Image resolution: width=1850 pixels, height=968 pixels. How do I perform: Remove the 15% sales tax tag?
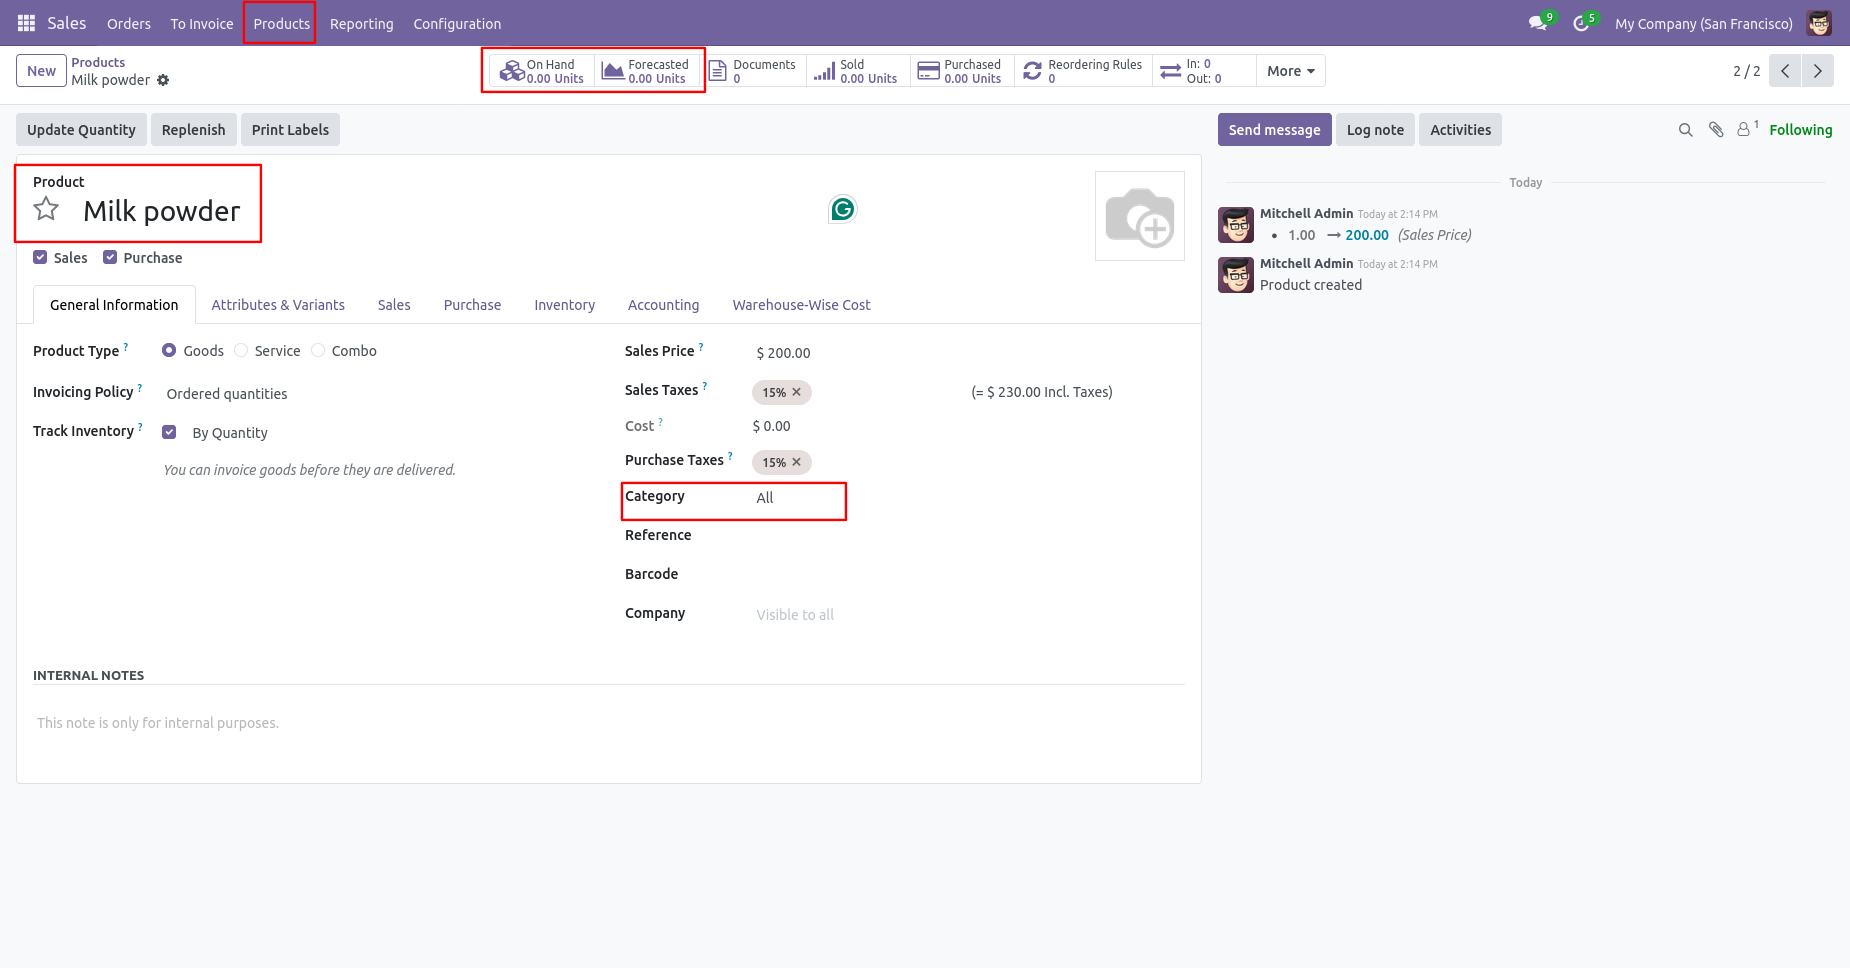point(797,392)
